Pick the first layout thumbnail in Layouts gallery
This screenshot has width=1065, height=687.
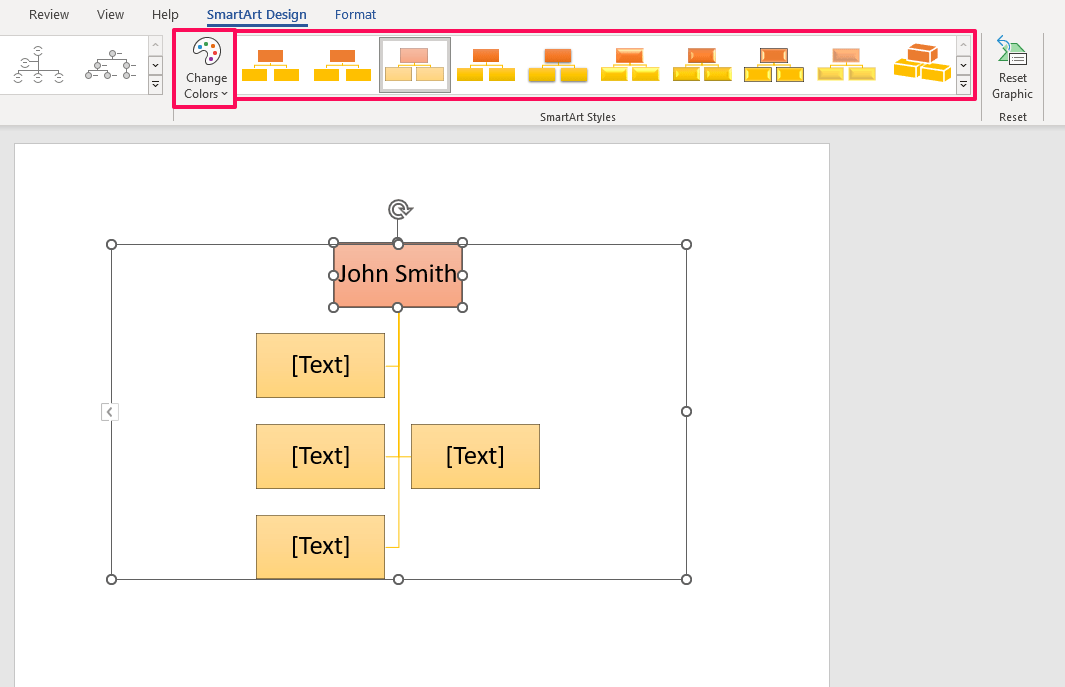(39, 65)
